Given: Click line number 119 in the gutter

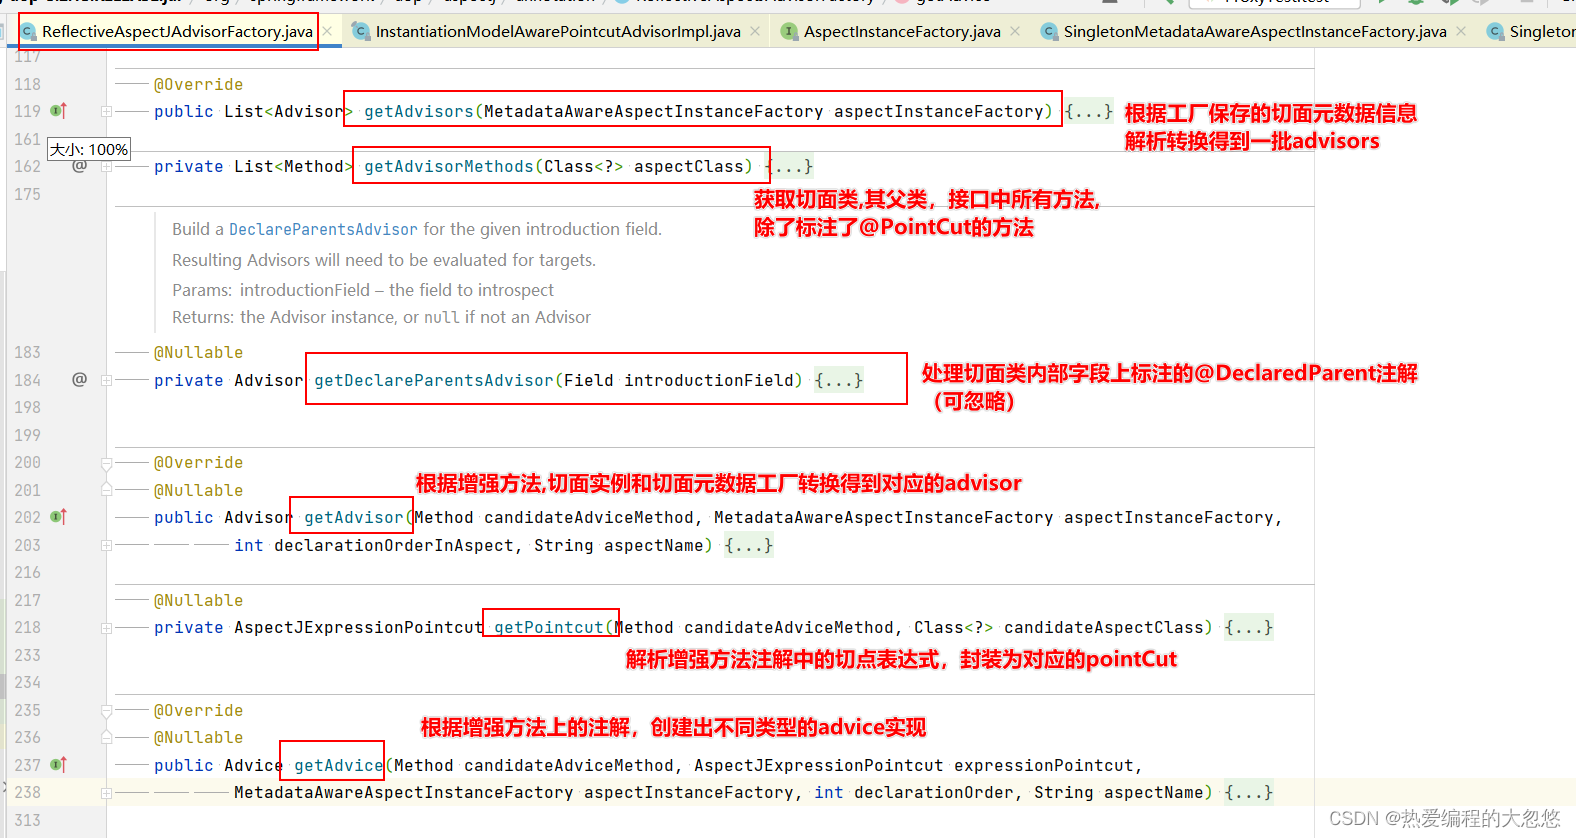Looking at the screenshot, I should tap(28, 111).
